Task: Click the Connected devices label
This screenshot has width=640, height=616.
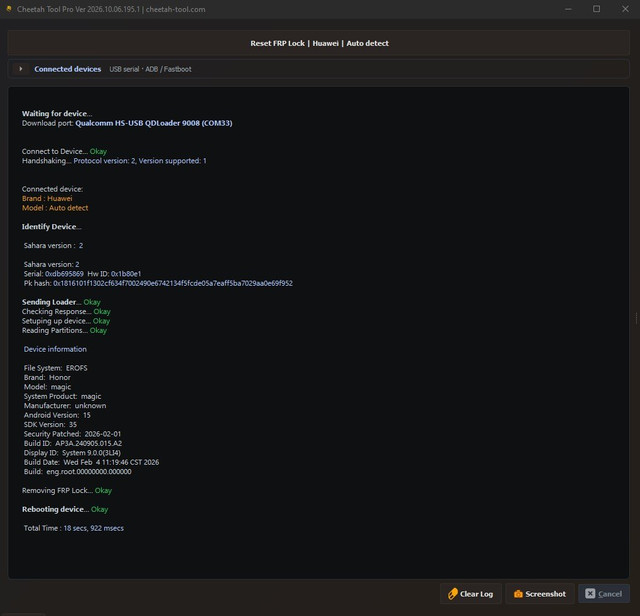Action: pos(67,69)
